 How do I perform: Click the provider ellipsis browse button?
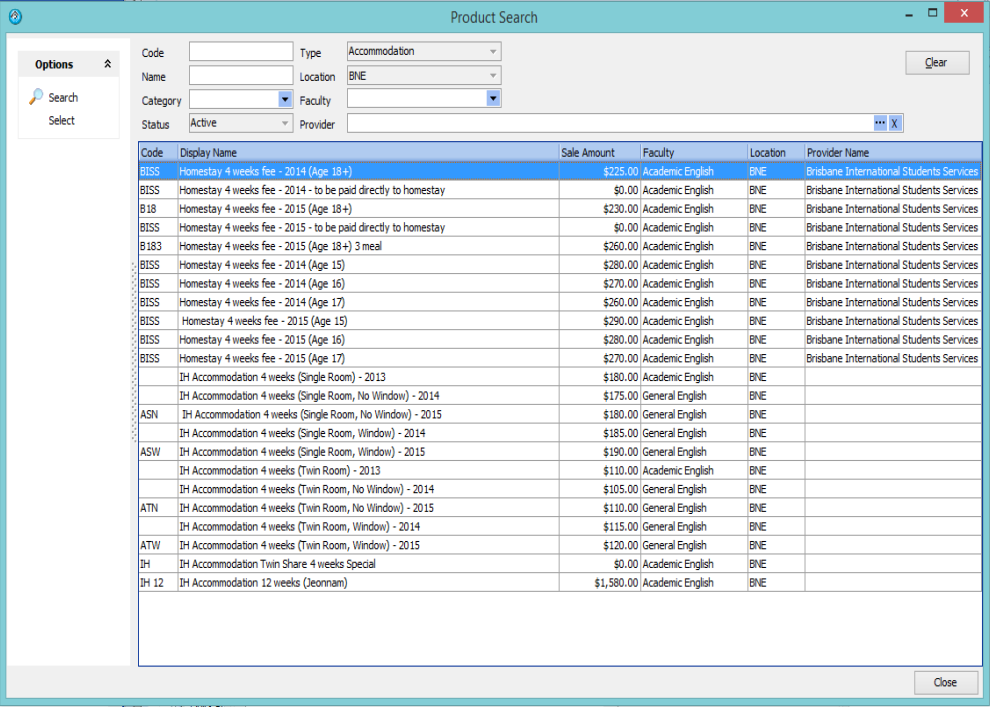click(880, 123)
